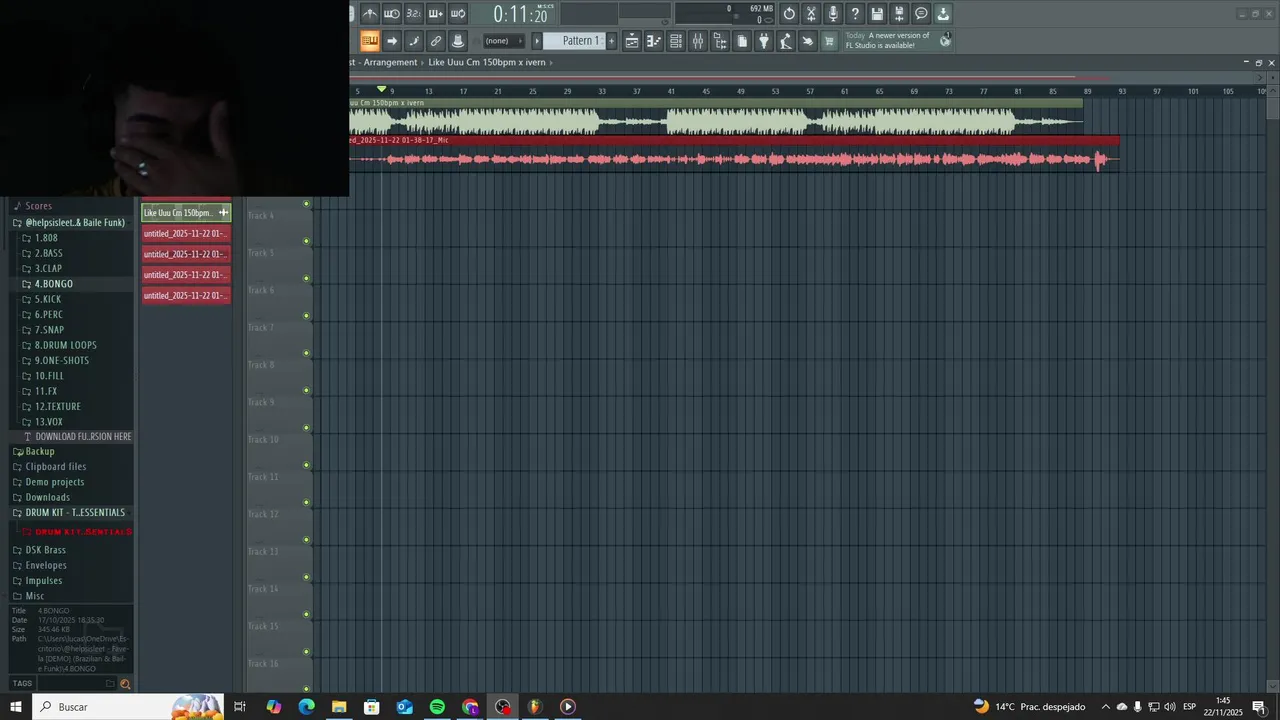Toggle the metronome icon
Viewport: 1280px width, 720px height.
(370, 14)
